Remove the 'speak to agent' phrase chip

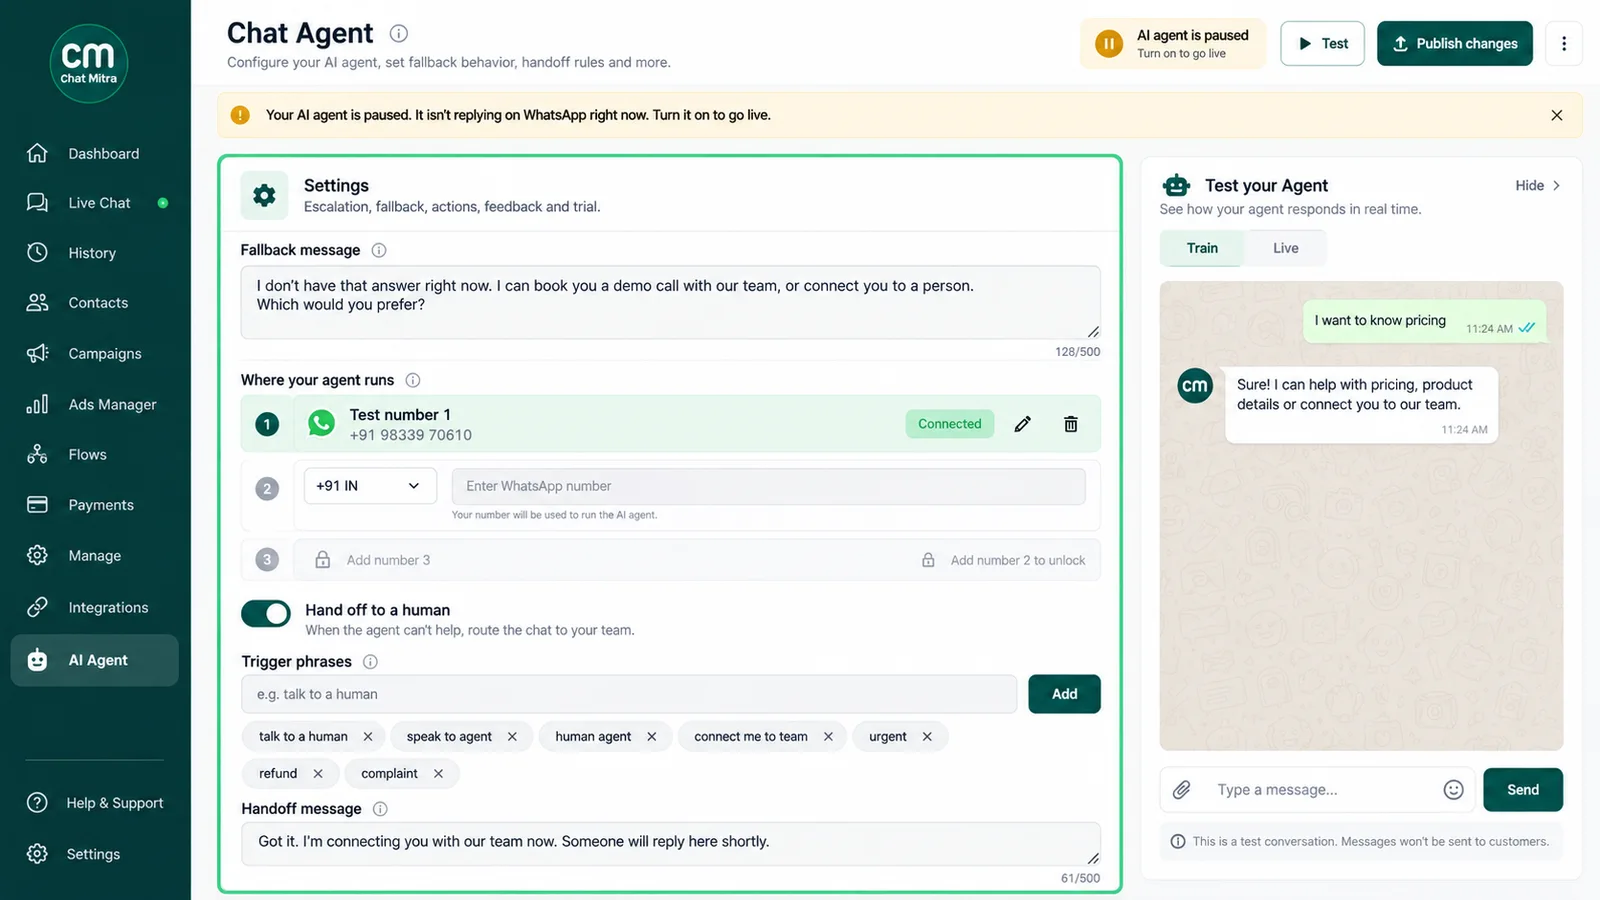512,736
